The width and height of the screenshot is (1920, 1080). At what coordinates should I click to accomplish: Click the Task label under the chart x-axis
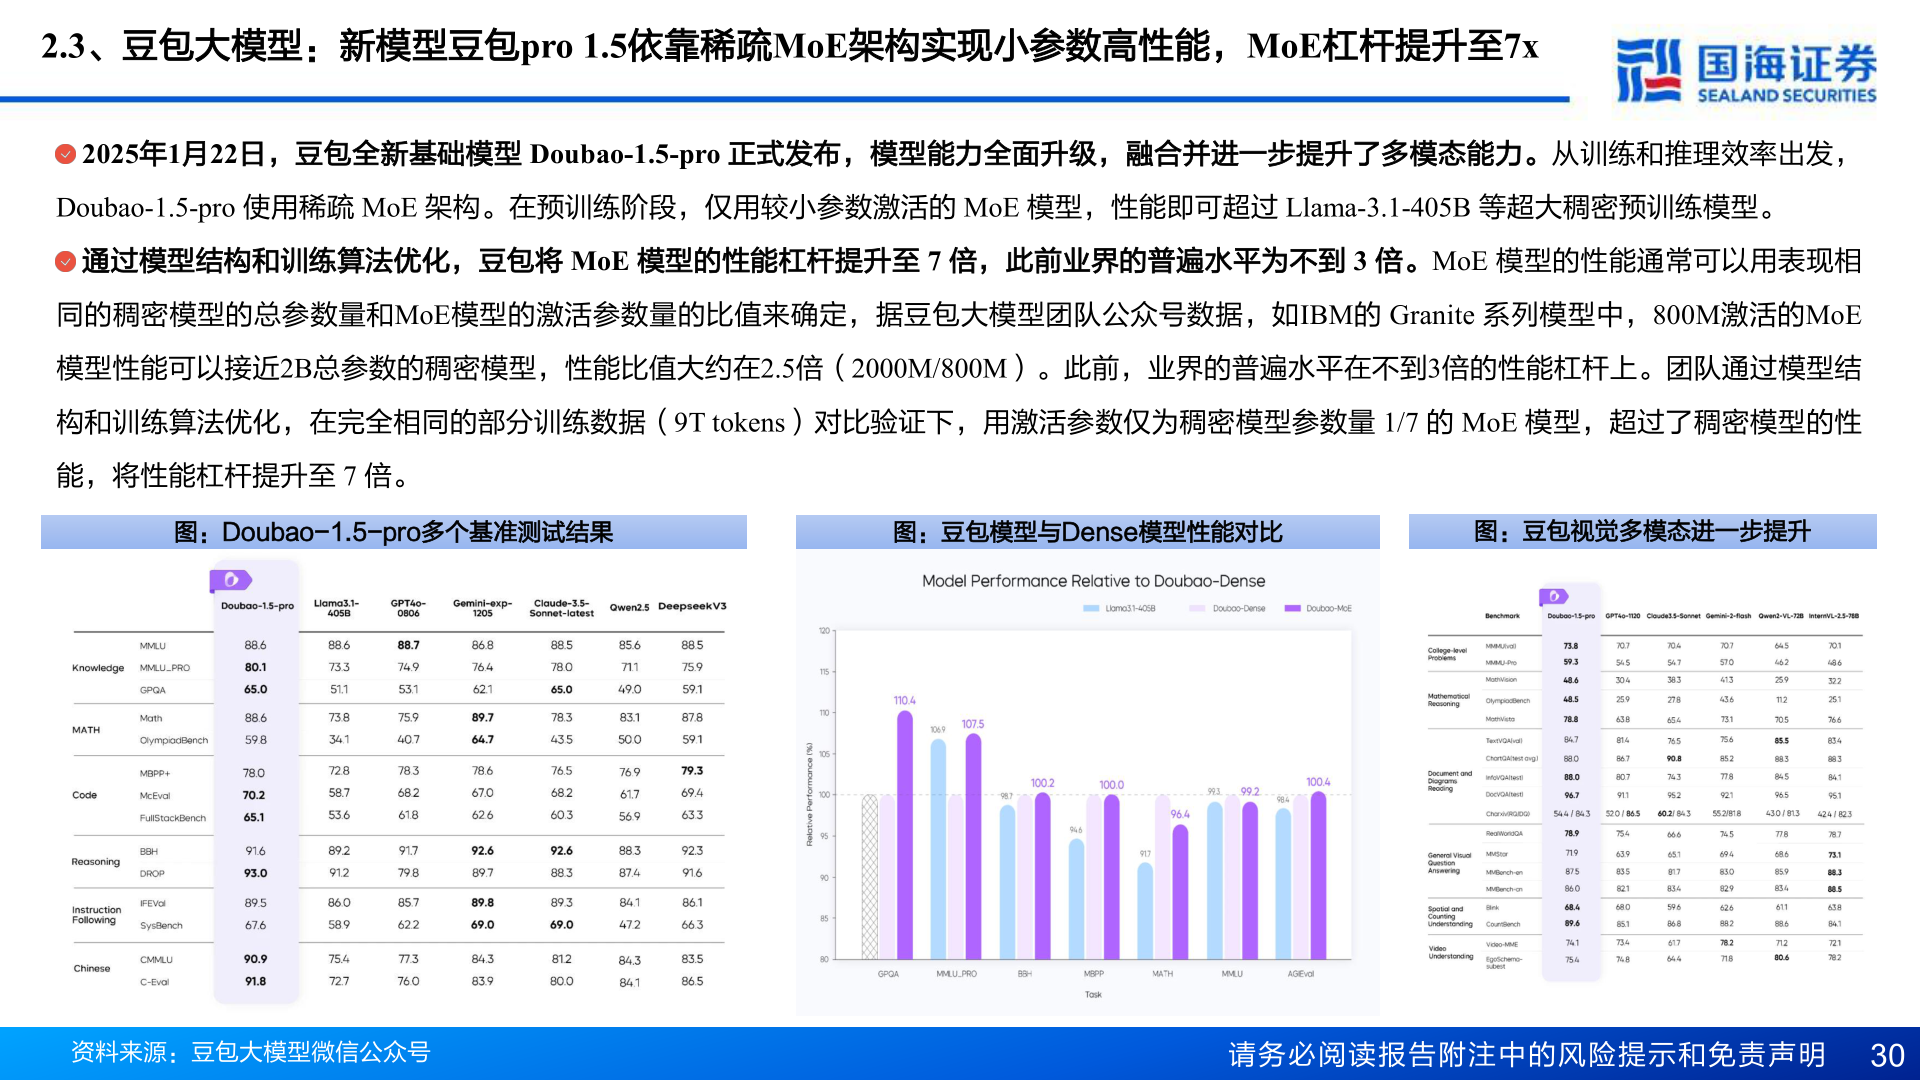pyautogui.click(x=1093, y=995)
